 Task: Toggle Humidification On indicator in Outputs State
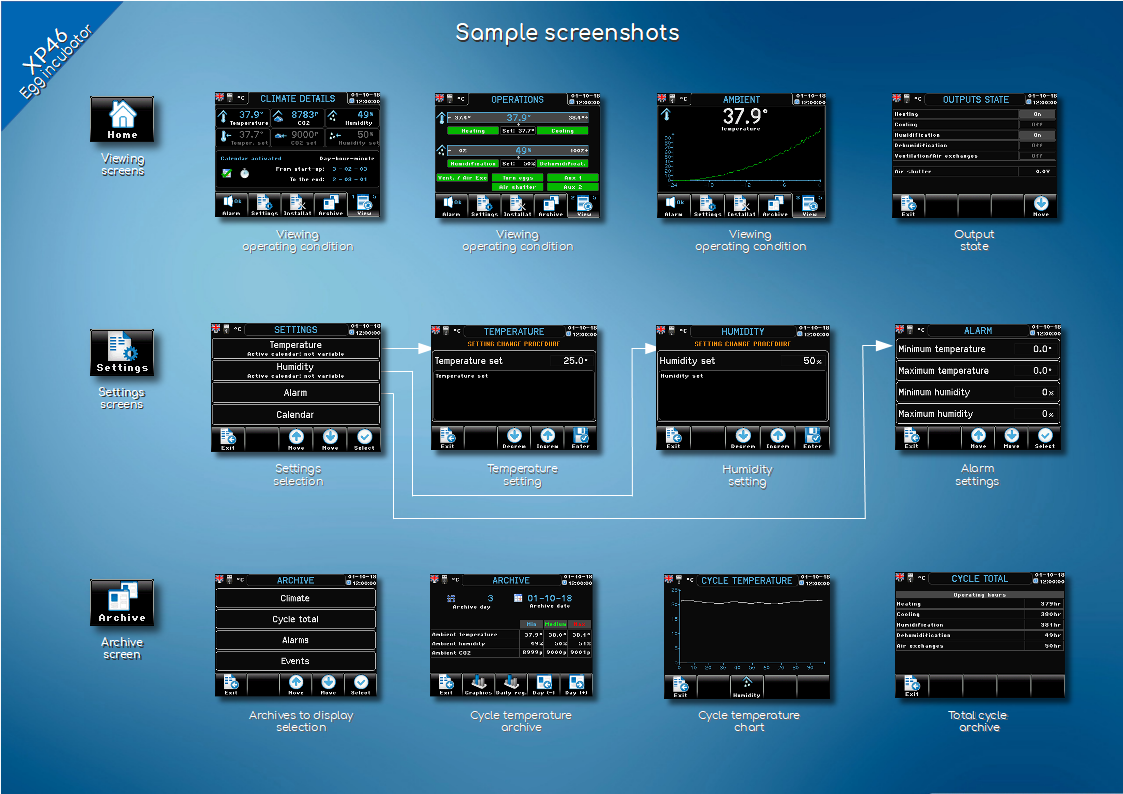[1037, 135]
